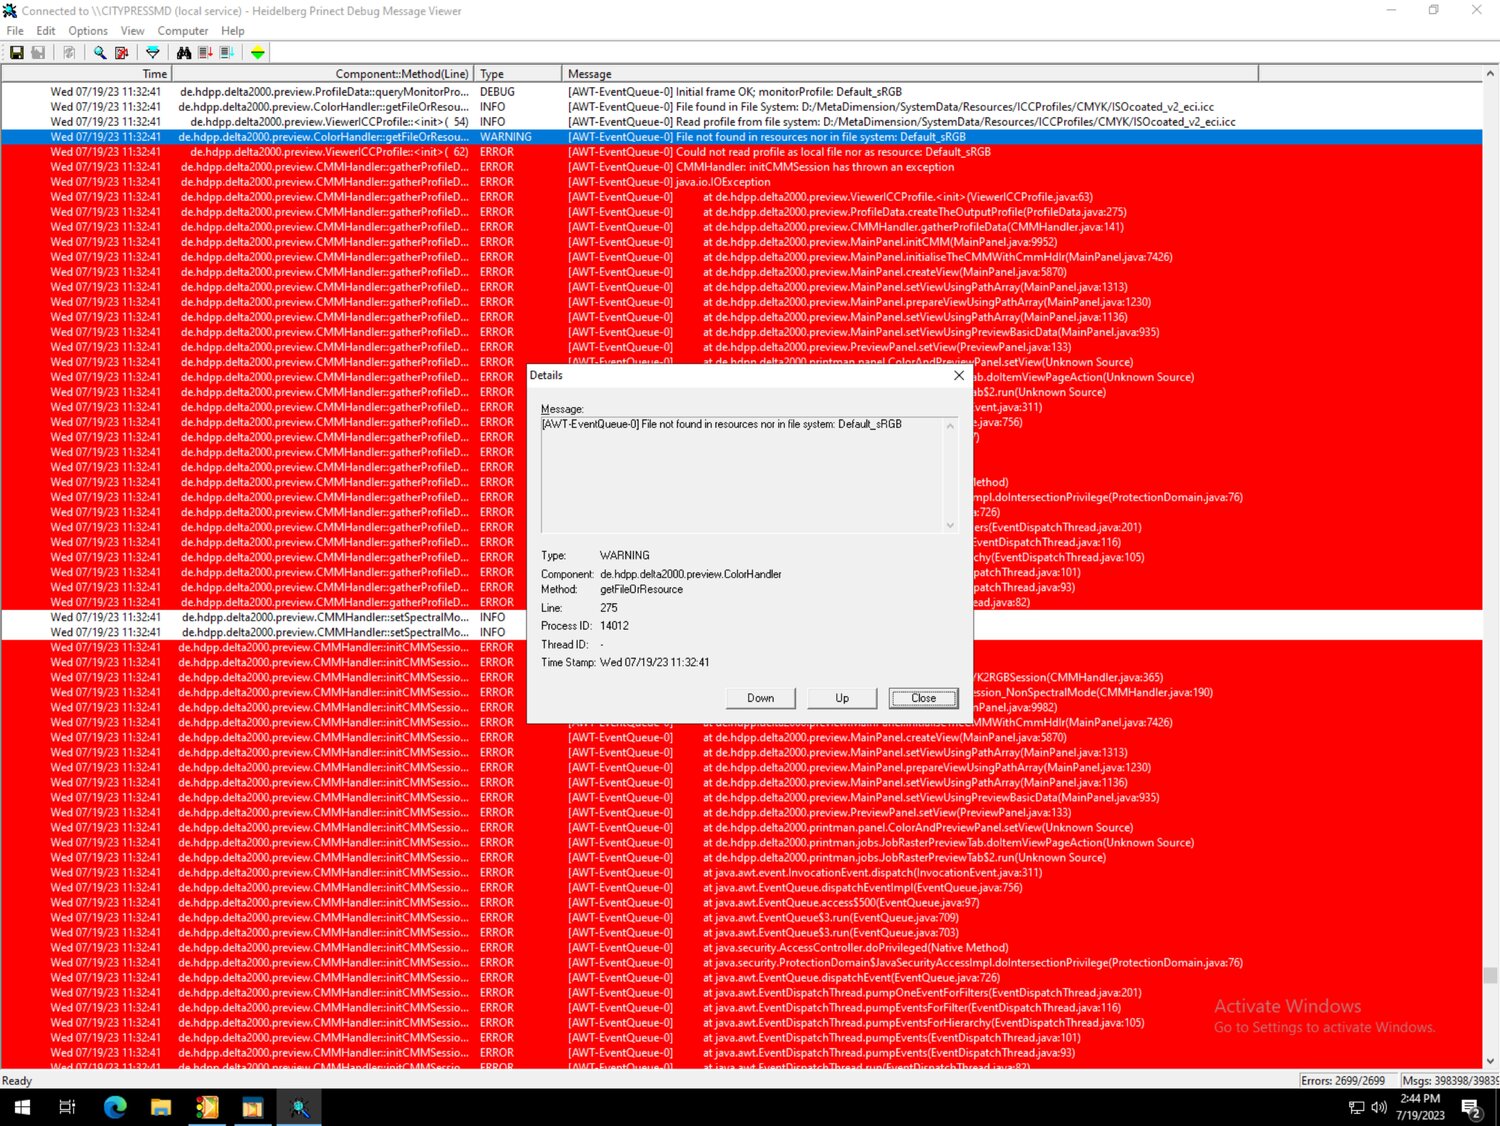The image size is (1500, 1126).
Task: Select the 'java.io.IOException' error row
Action: coord(742,182)
